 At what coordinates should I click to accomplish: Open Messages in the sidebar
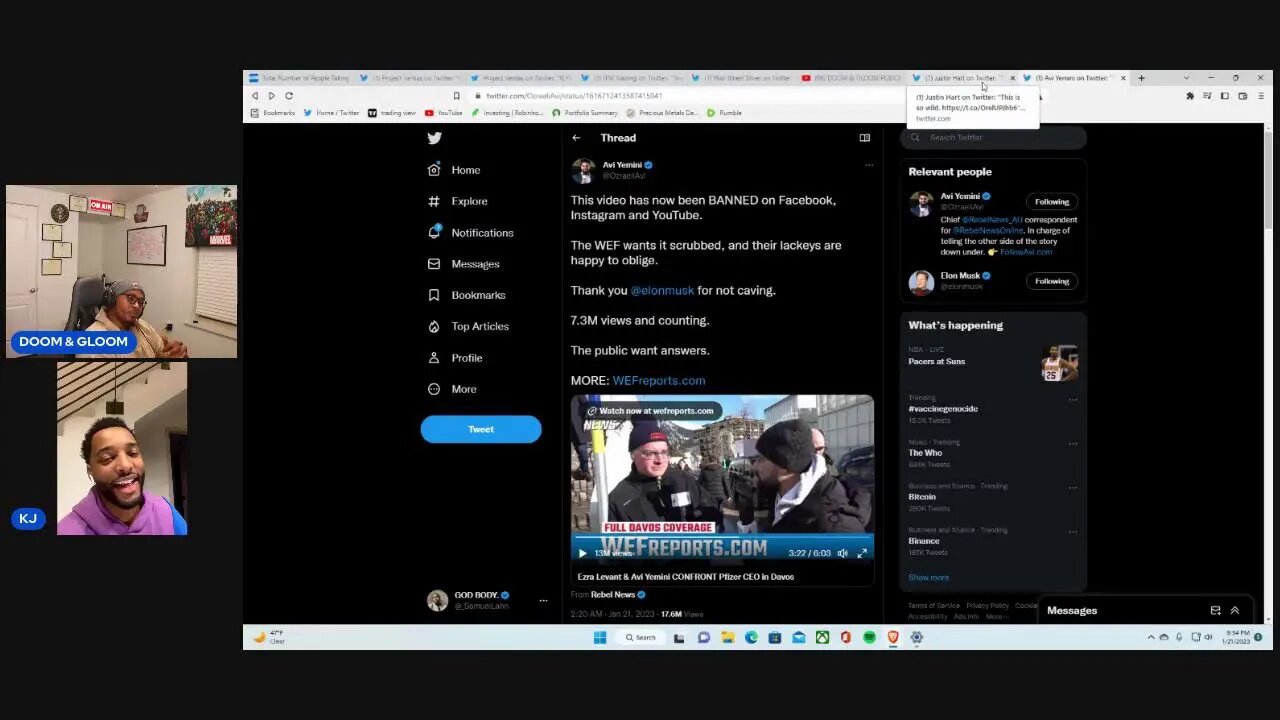coord(463,264)
